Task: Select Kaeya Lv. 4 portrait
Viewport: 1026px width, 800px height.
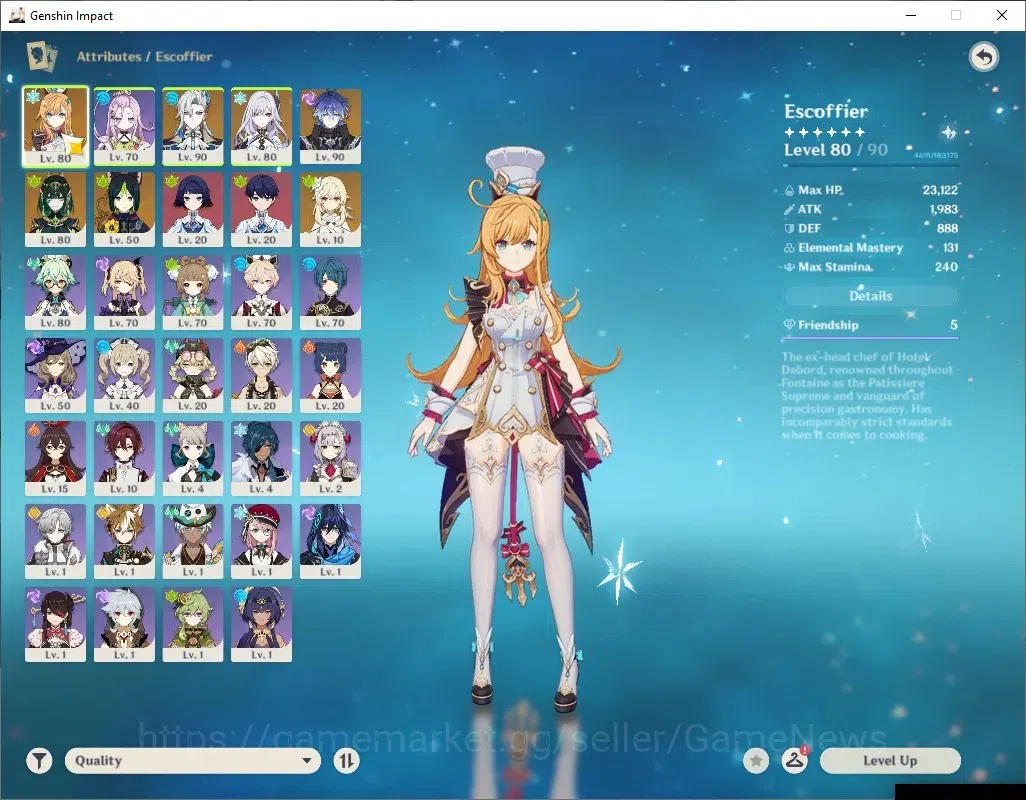Action: [x=262, y=459]
